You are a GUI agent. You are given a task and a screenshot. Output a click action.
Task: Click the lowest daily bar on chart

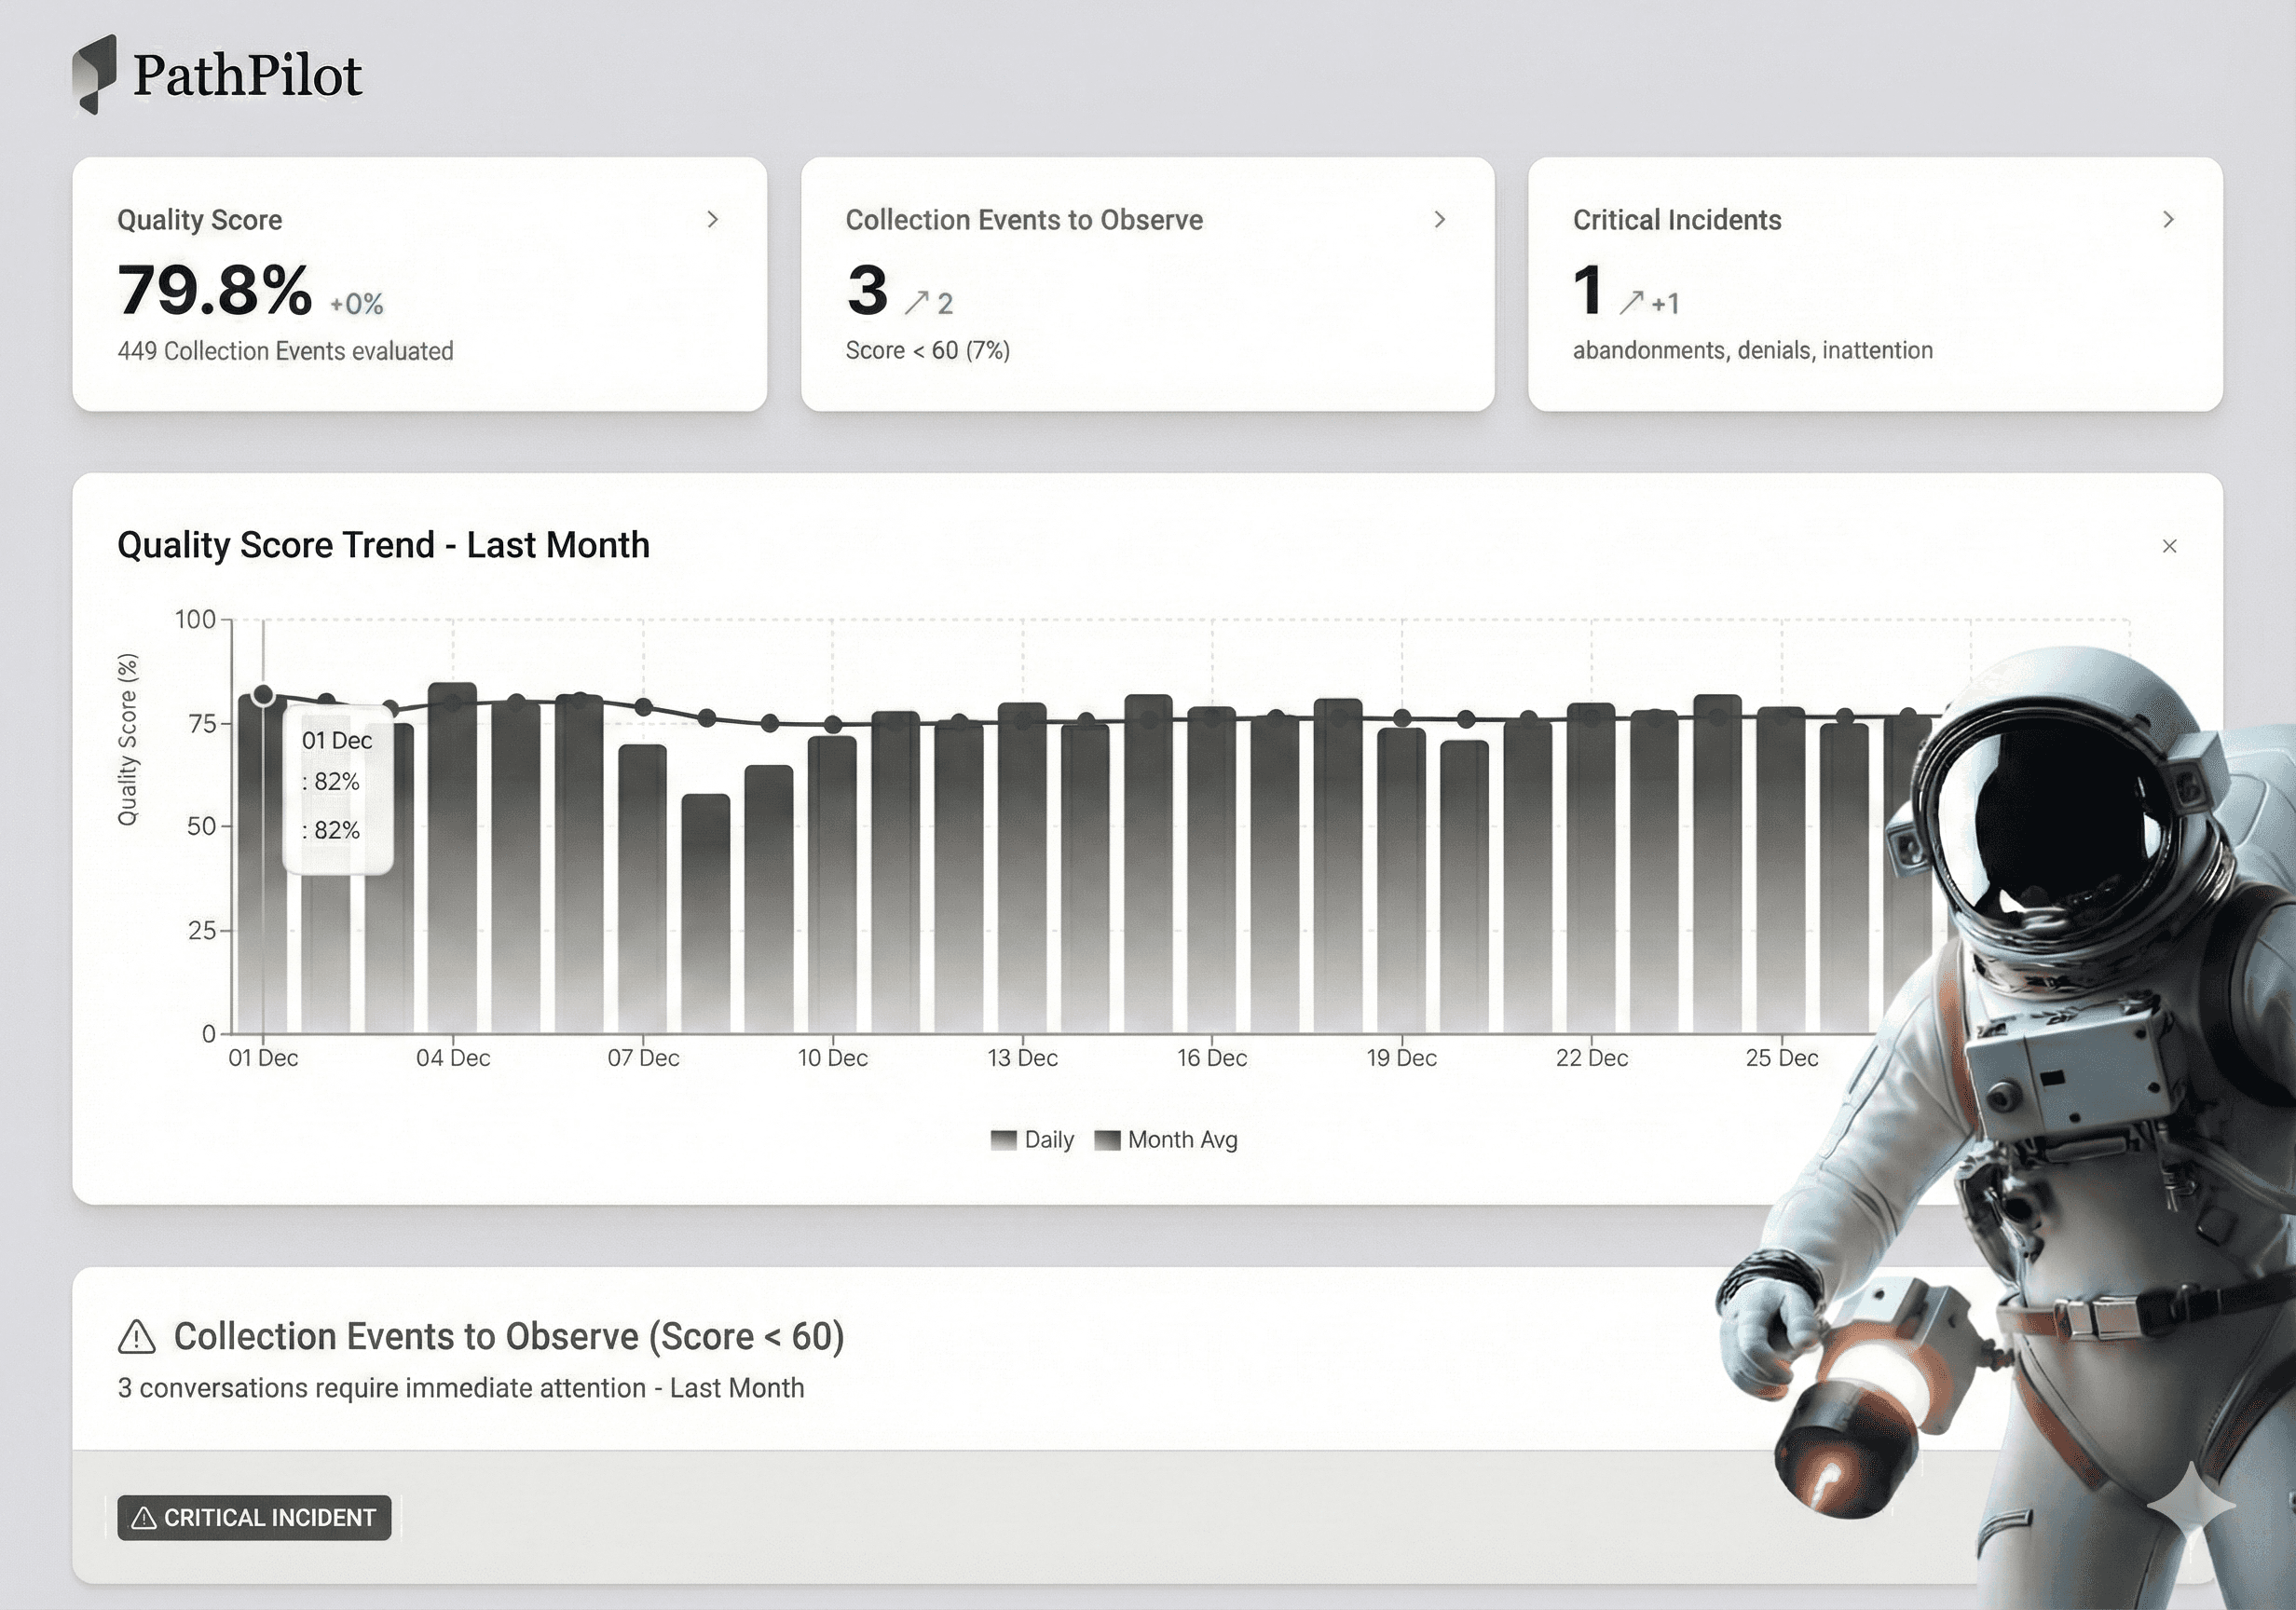point(706,910)
